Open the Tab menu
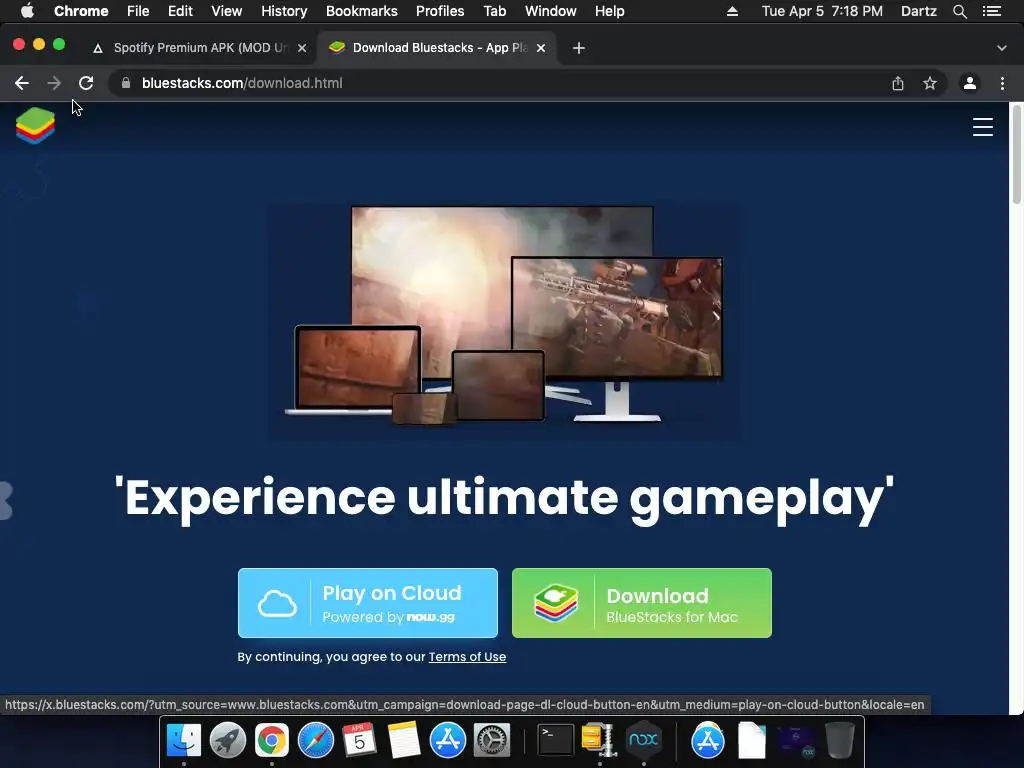The width and height of the screenshot is (1024, 768). (x=494, y=11)
